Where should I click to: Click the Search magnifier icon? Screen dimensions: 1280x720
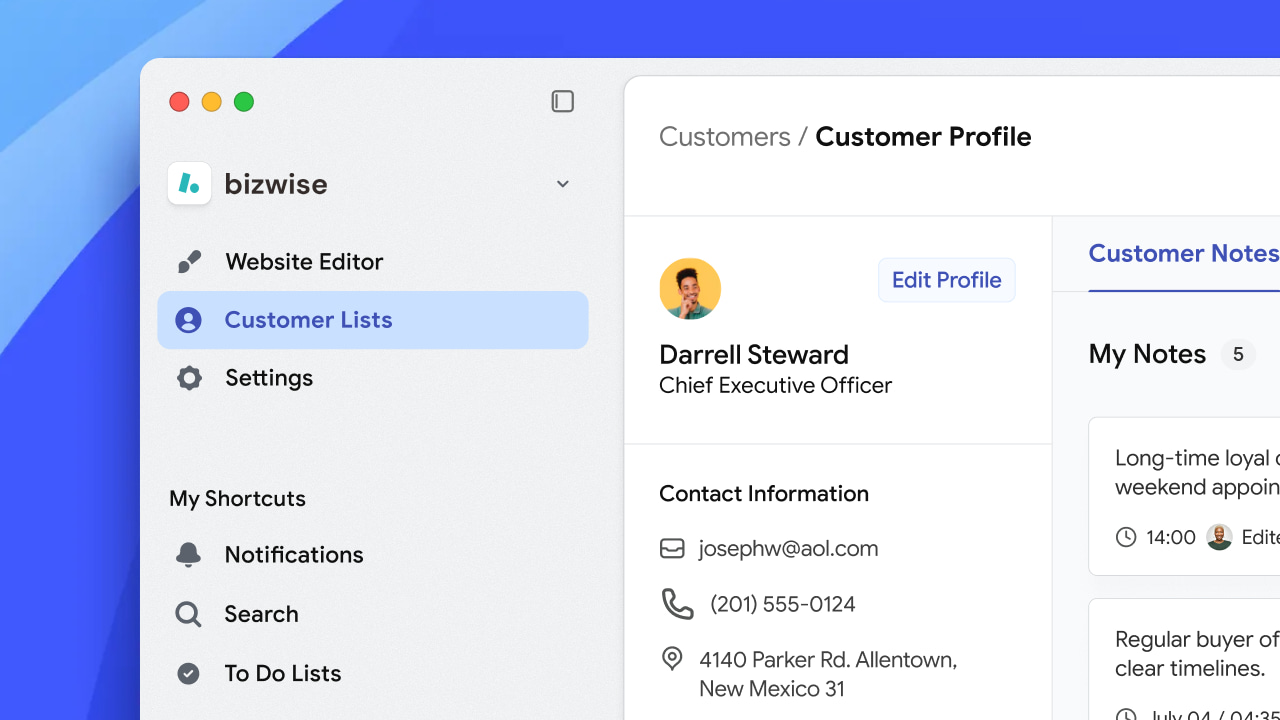click(188, 614)
